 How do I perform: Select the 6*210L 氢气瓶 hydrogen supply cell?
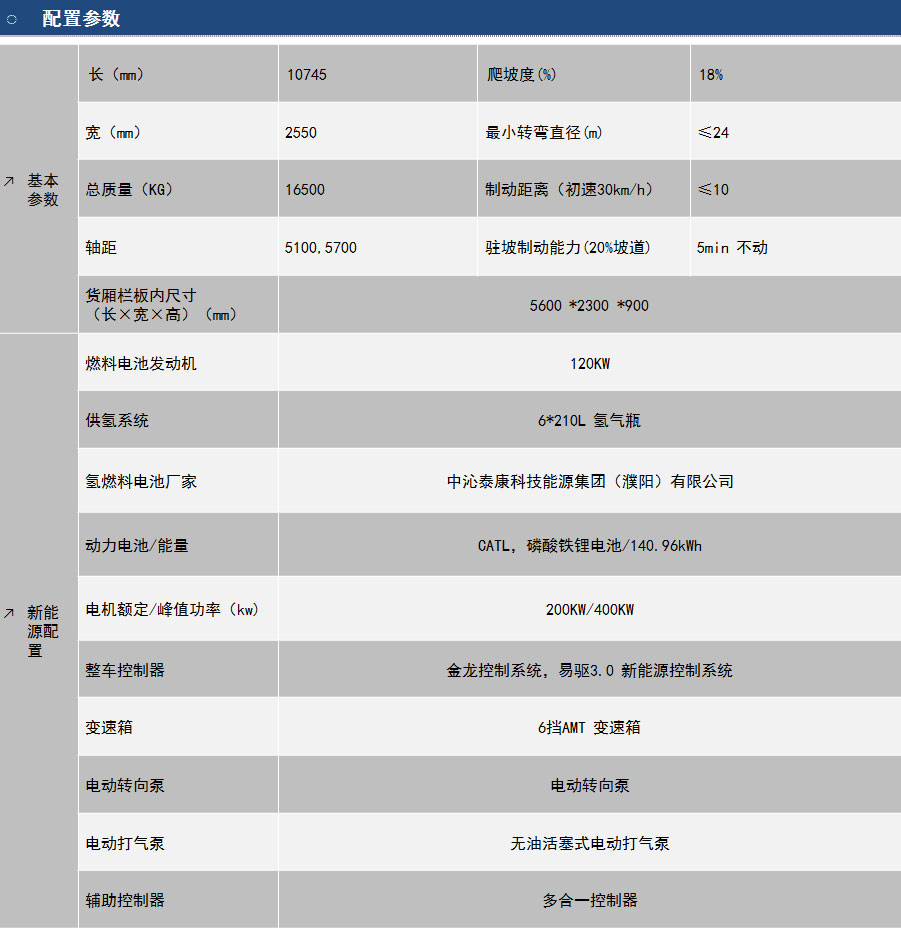[x=589, y=421]
